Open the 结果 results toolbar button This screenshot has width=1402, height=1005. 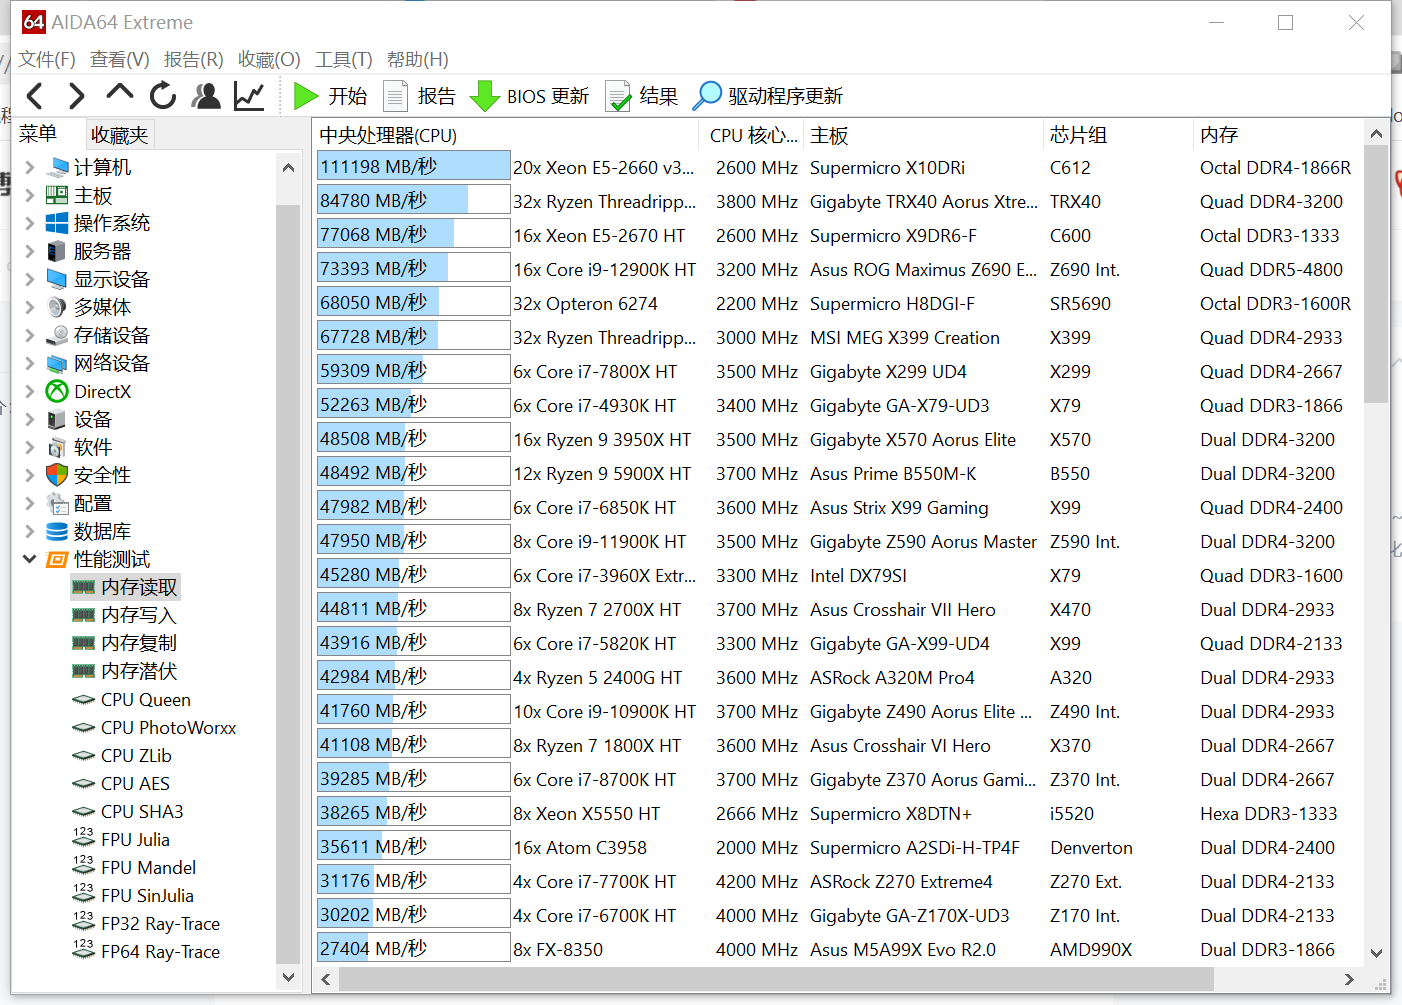pos(642,96)
